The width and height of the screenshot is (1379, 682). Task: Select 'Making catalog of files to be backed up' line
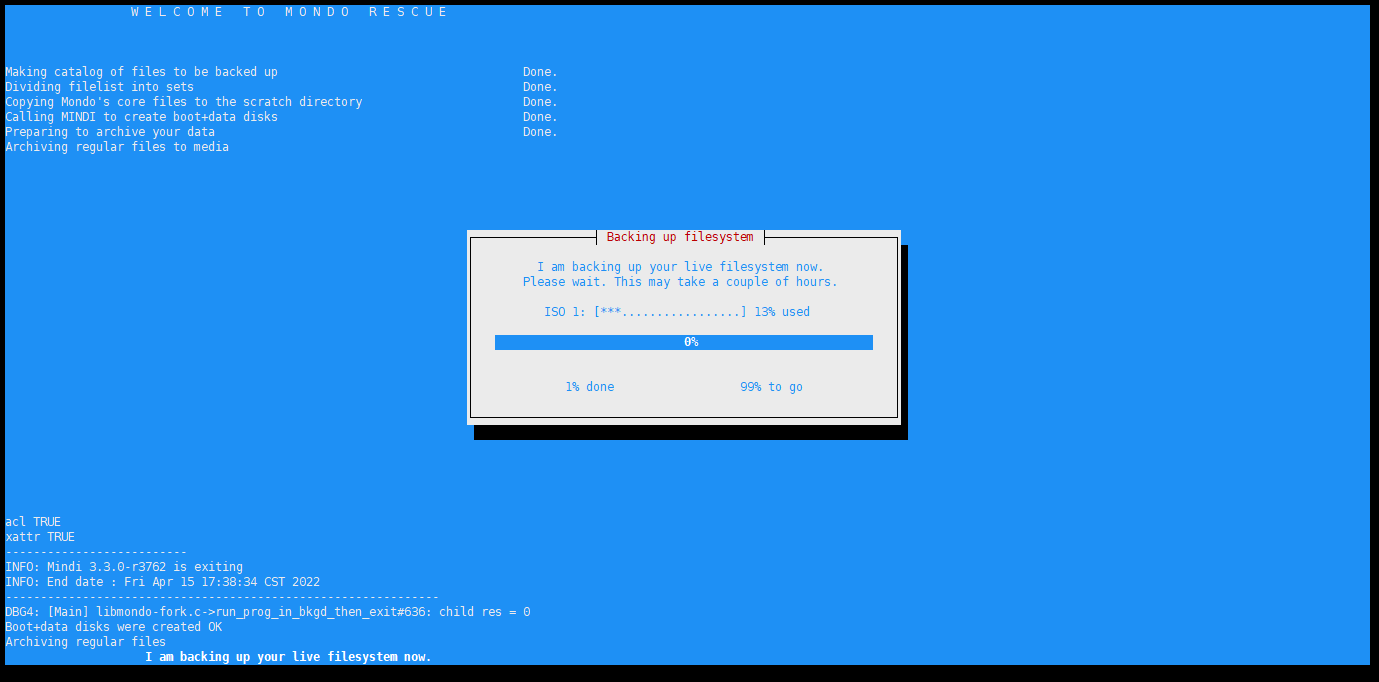click(x=141, y=72)
